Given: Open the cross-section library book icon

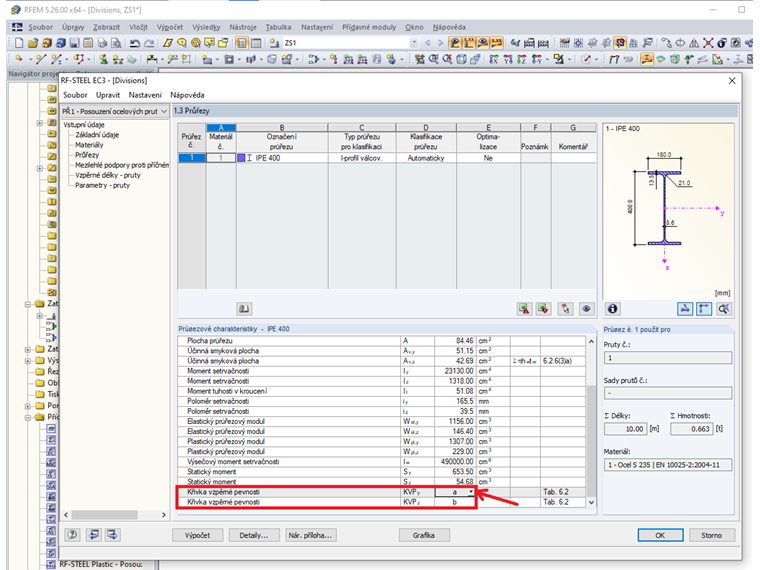Looking at the screenshot, I should [x=244, y=309].
